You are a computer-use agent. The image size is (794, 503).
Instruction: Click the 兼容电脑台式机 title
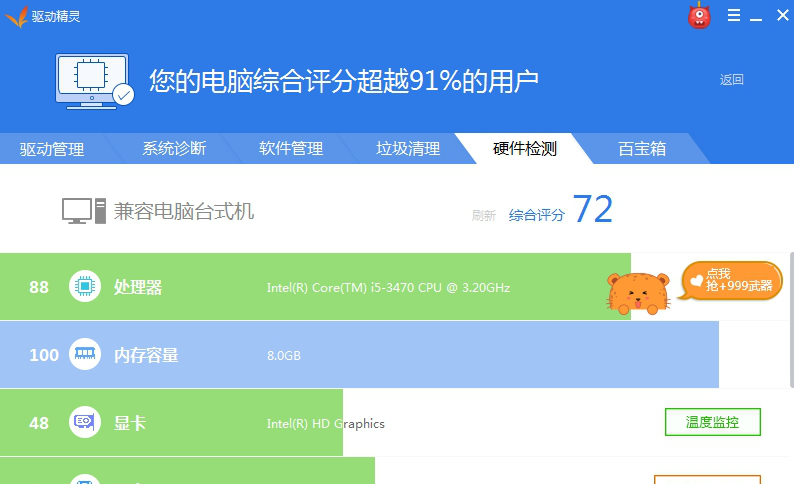click(x=184, y=211)
